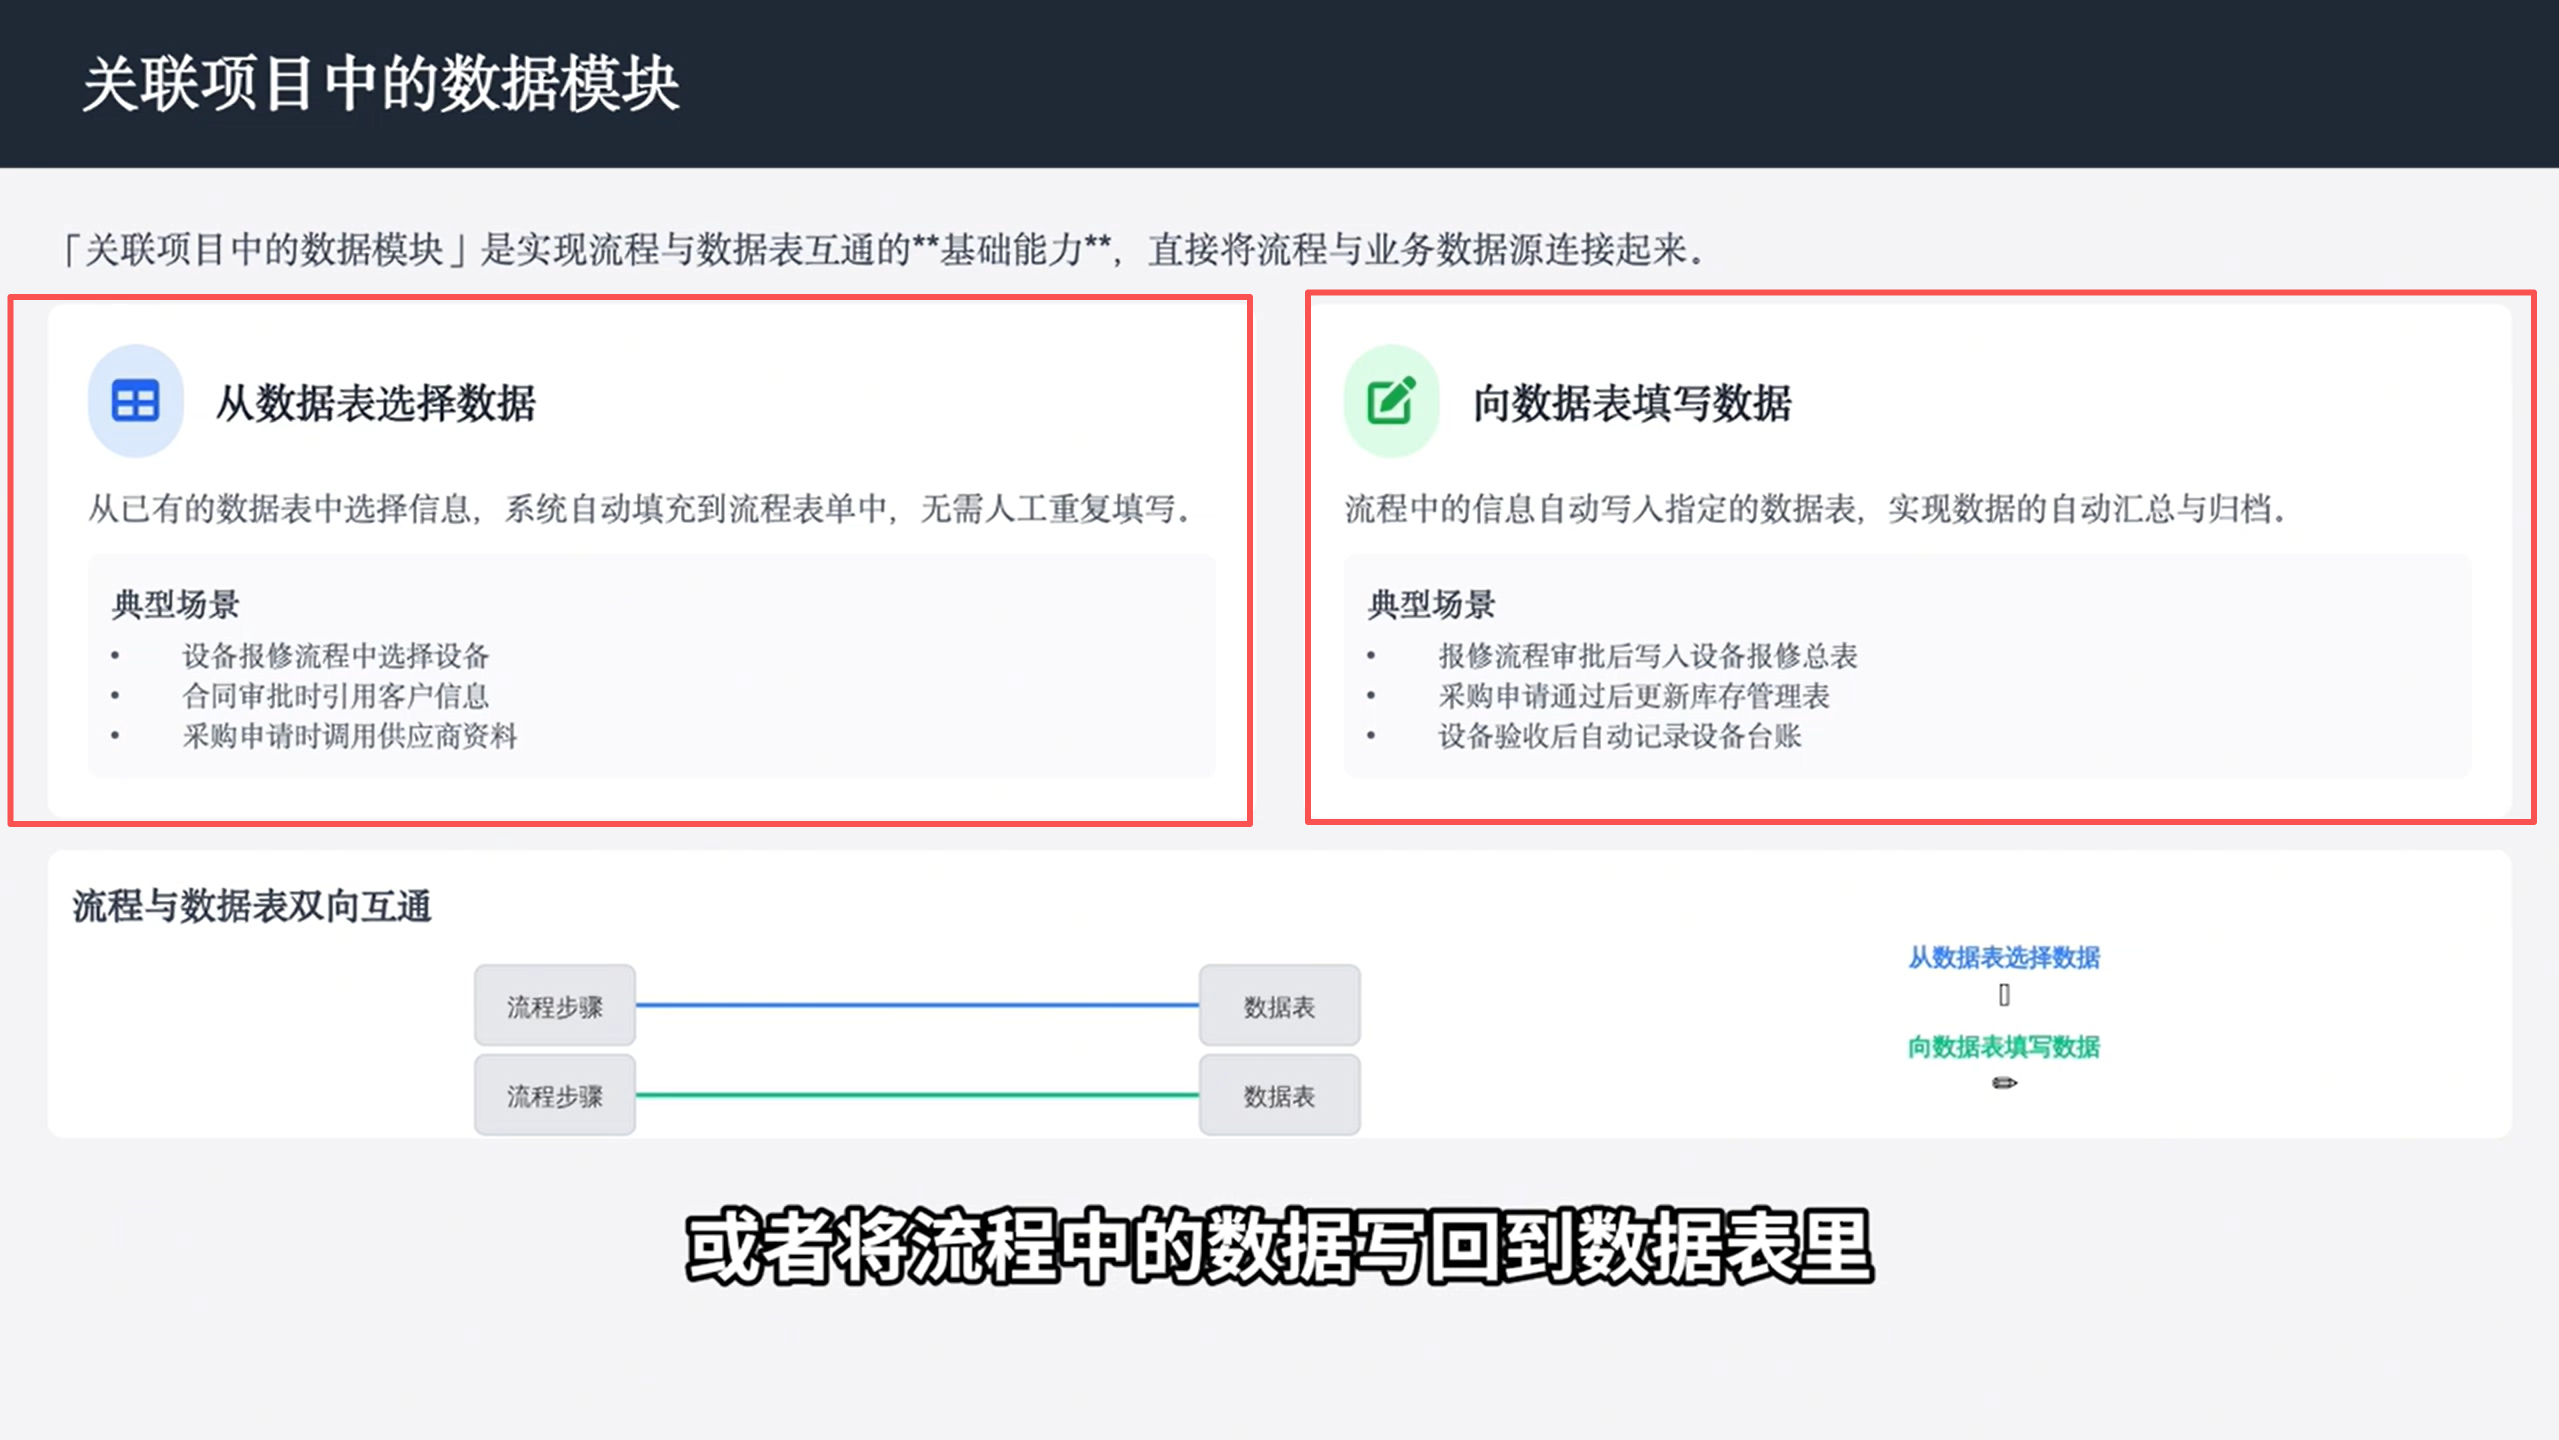Click the intro sentence starting with「关联项目中的数据模块」

tap(884, 250)
